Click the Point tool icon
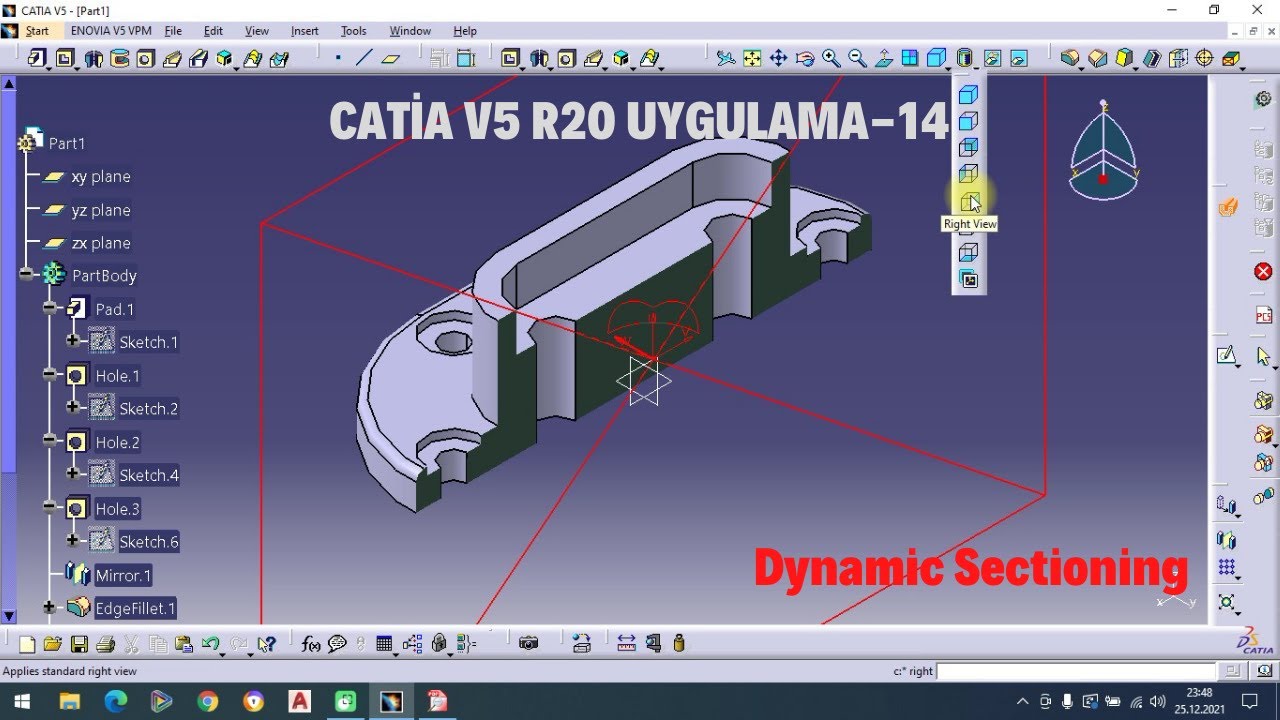The height and width of the screenshot is (720, 1280). click(x=338, y=59)
